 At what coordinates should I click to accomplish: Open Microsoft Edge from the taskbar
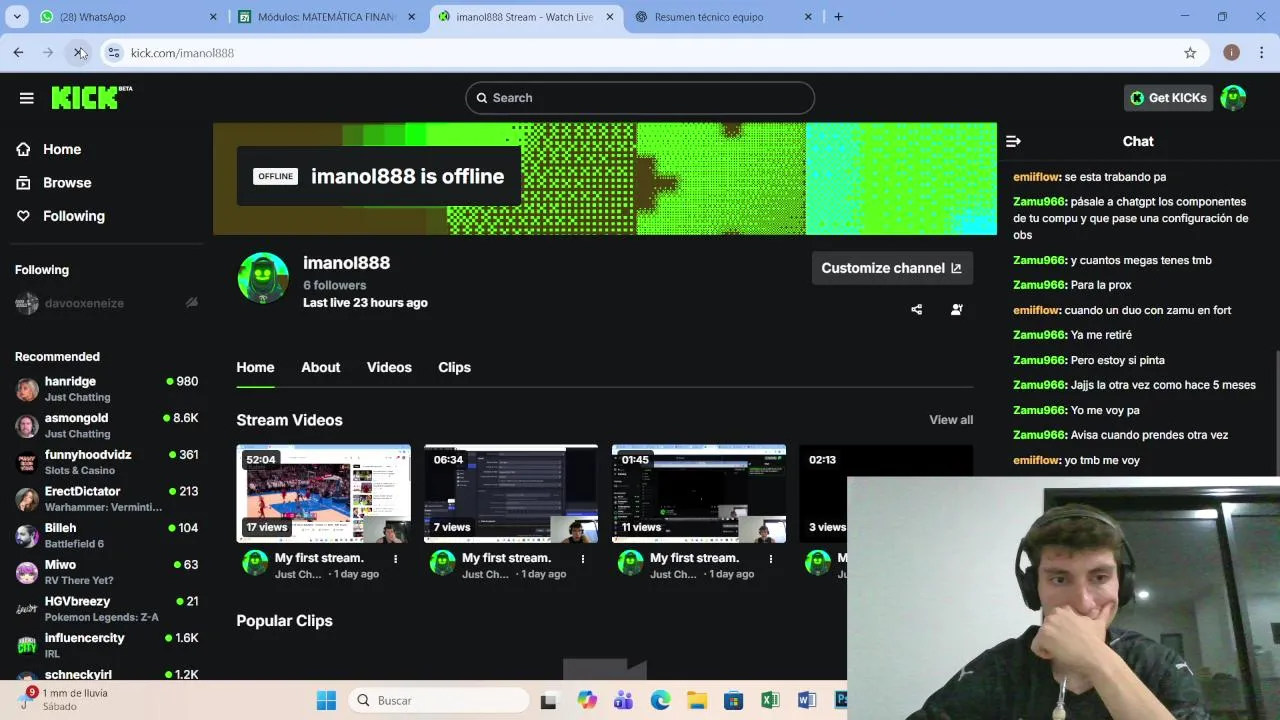660,701
